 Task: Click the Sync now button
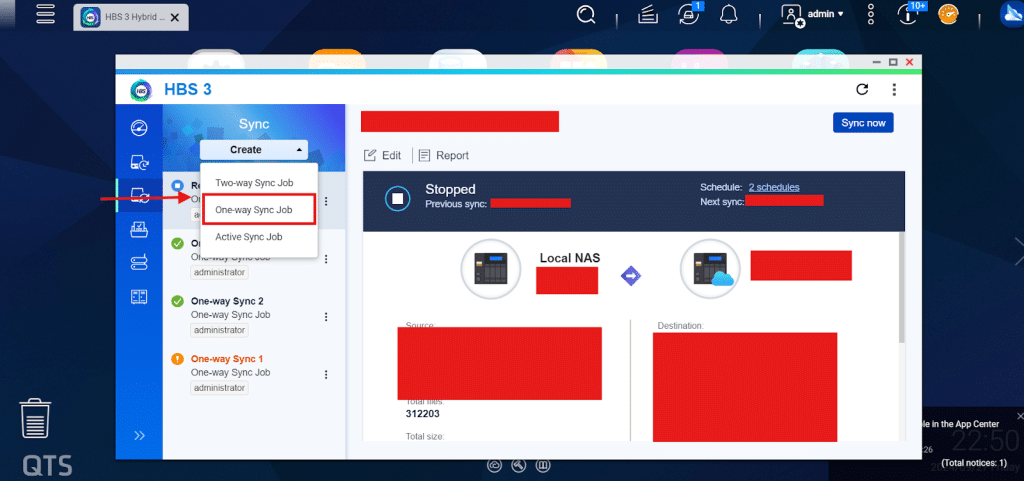[863, 123]
